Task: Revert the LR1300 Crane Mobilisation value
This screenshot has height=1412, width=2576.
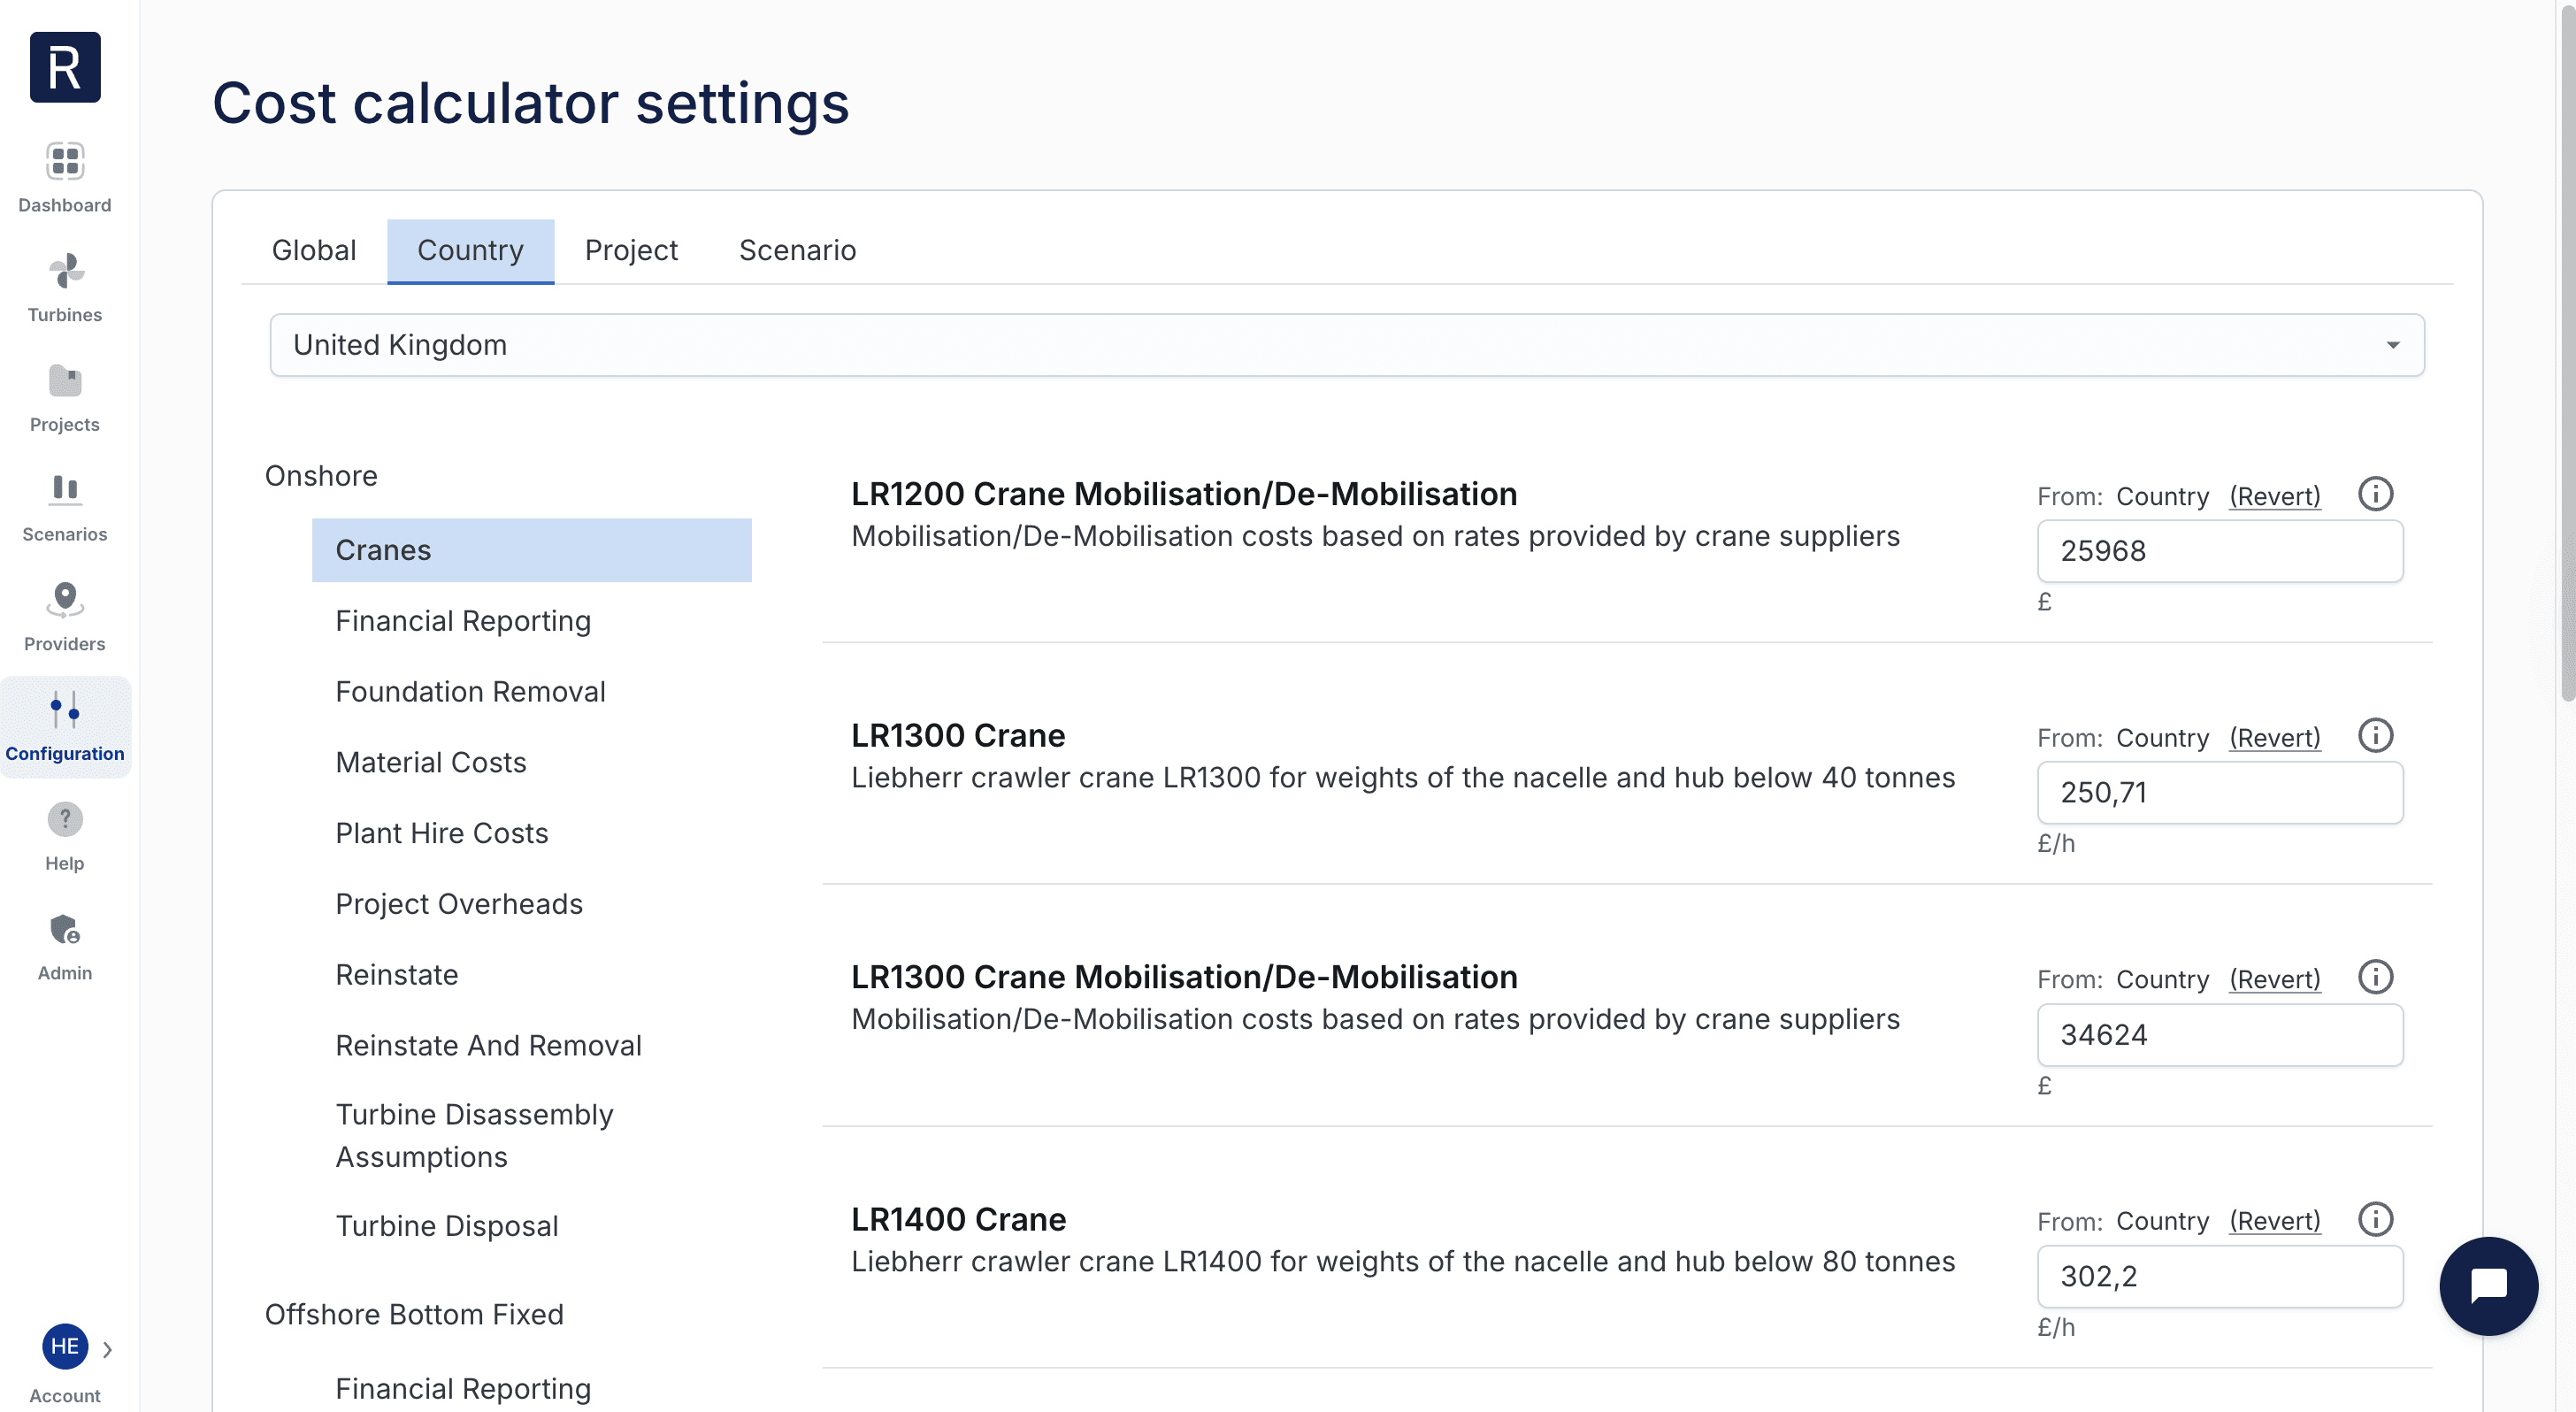Action: [x=2274, y=979]
